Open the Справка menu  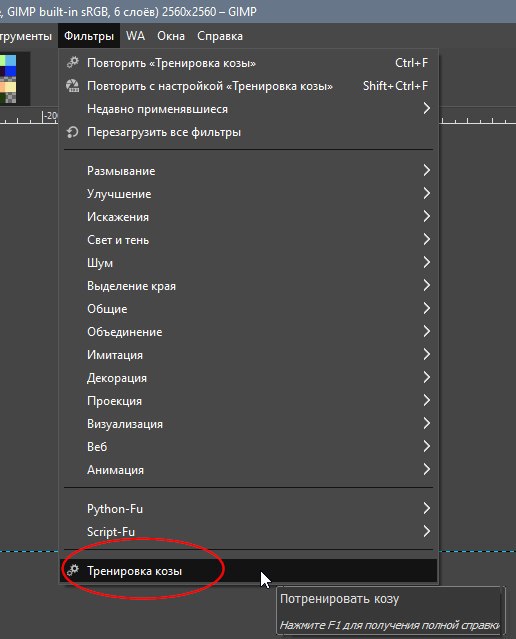[220, 36]
